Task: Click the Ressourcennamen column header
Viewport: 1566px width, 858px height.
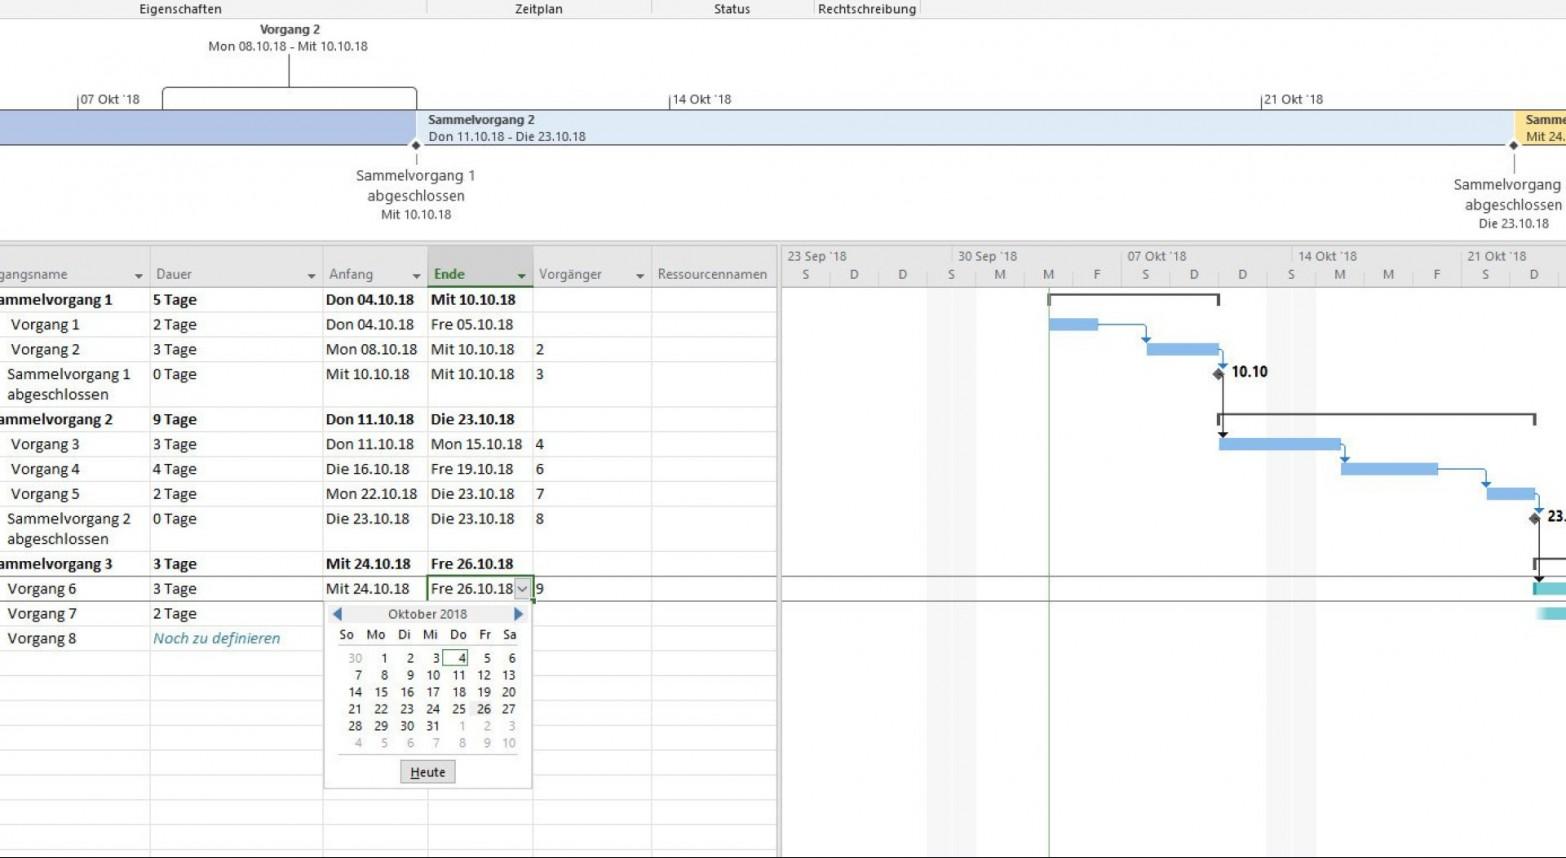Action: click(x=713, y=274)
